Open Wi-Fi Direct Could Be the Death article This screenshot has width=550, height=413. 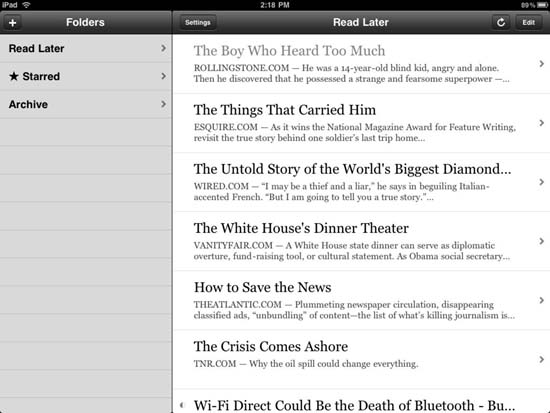point(361,401)
